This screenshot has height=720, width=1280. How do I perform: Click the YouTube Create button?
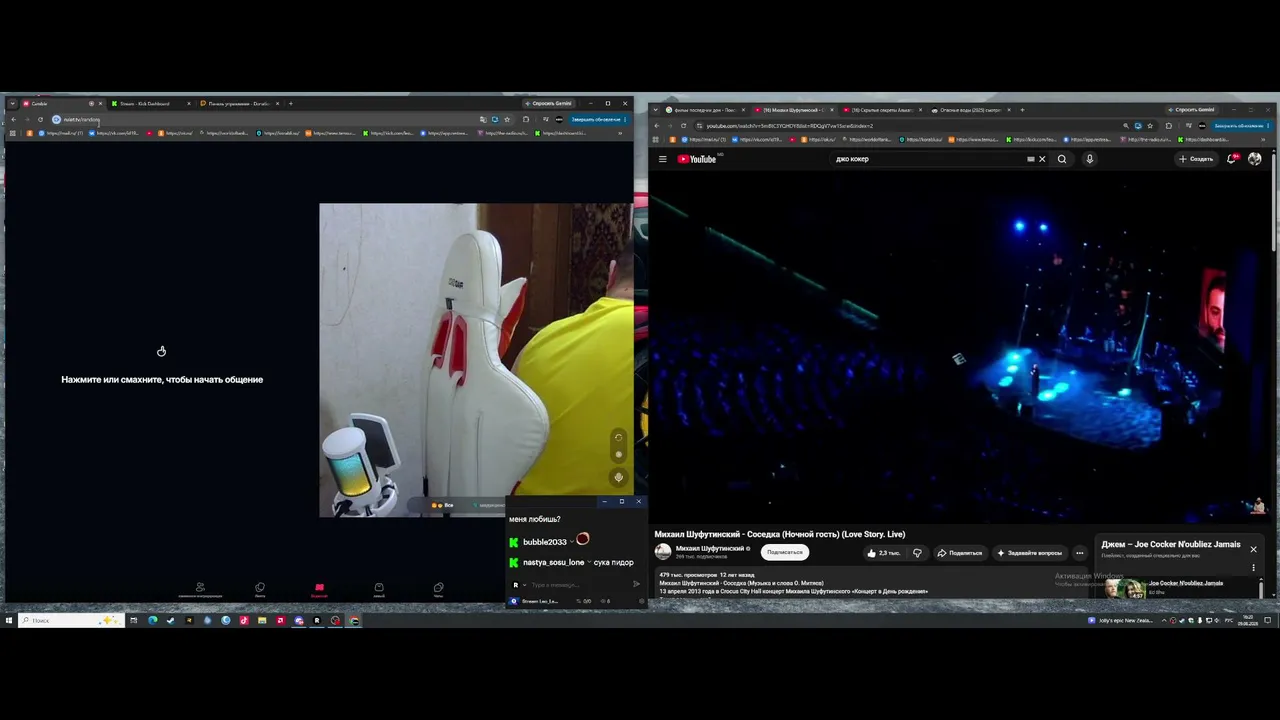pos(1196,159)
